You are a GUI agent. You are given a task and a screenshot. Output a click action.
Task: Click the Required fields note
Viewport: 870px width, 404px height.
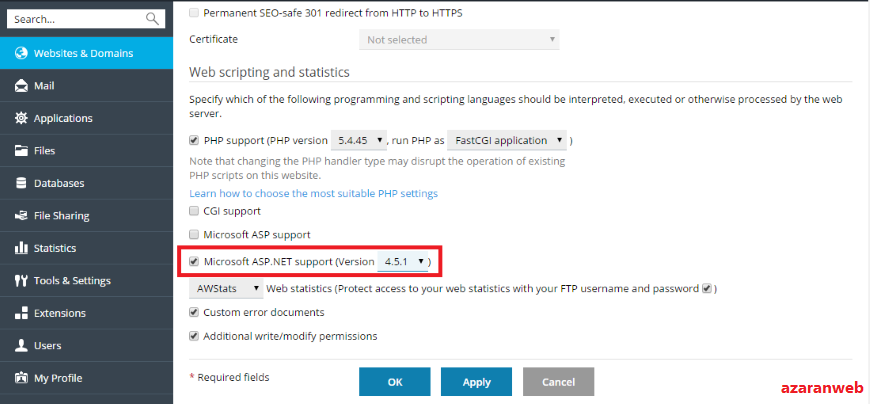coord(229,377)
